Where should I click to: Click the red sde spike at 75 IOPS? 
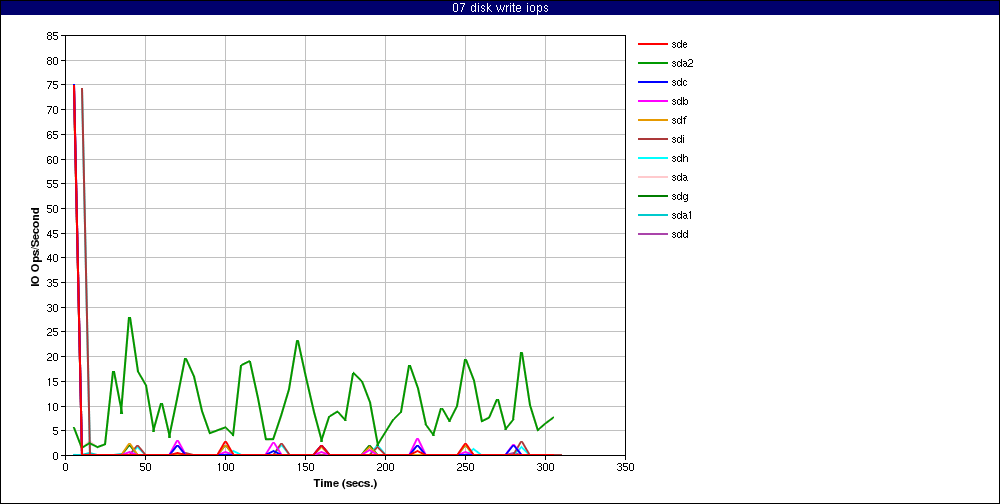point(74,85)
